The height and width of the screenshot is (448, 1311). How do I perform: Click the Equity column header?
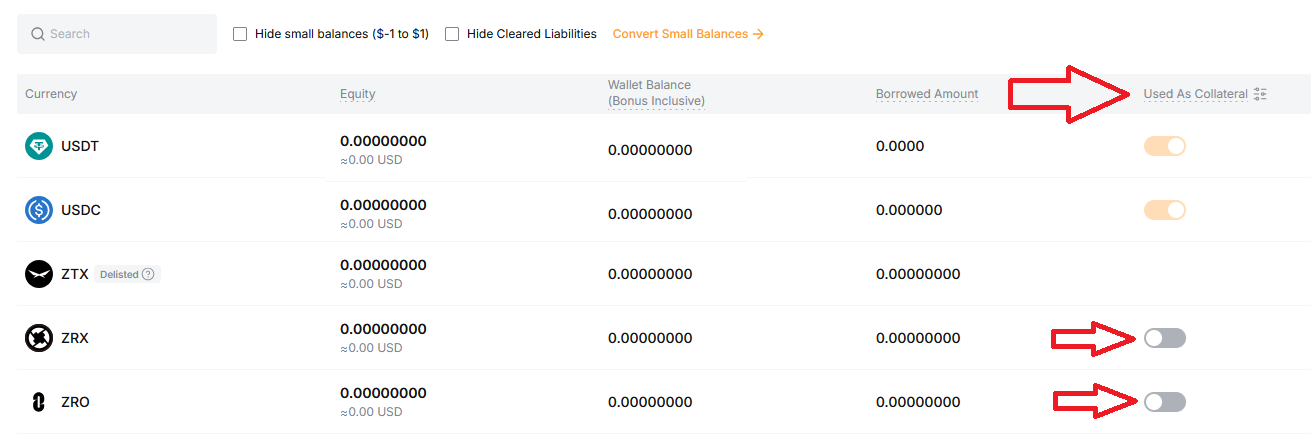click(x=358, y=94)
